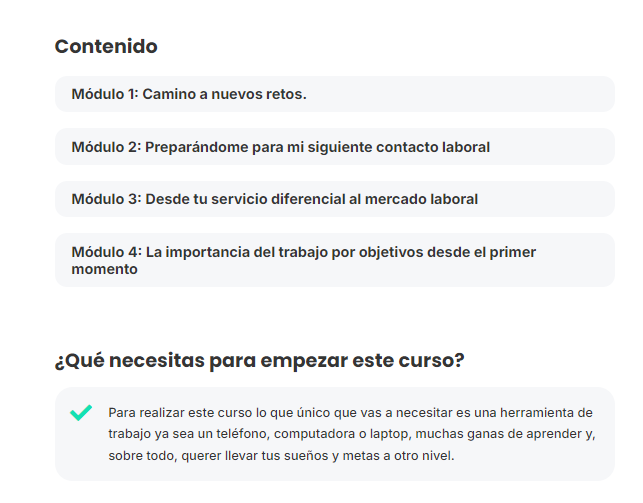Click the '¿Qué necesitas para empezar este curso?' heading
Viewport: 643px width, 503px height.
(260, 361)
